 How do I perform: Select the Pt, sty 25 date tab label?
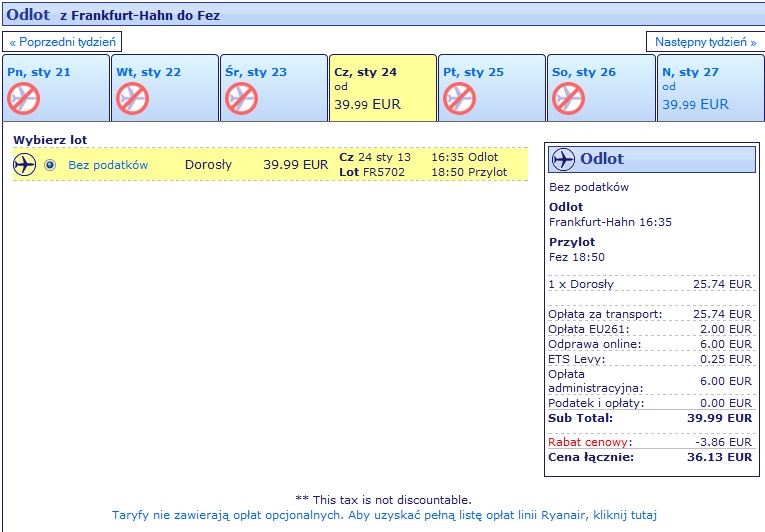point(473,72)
